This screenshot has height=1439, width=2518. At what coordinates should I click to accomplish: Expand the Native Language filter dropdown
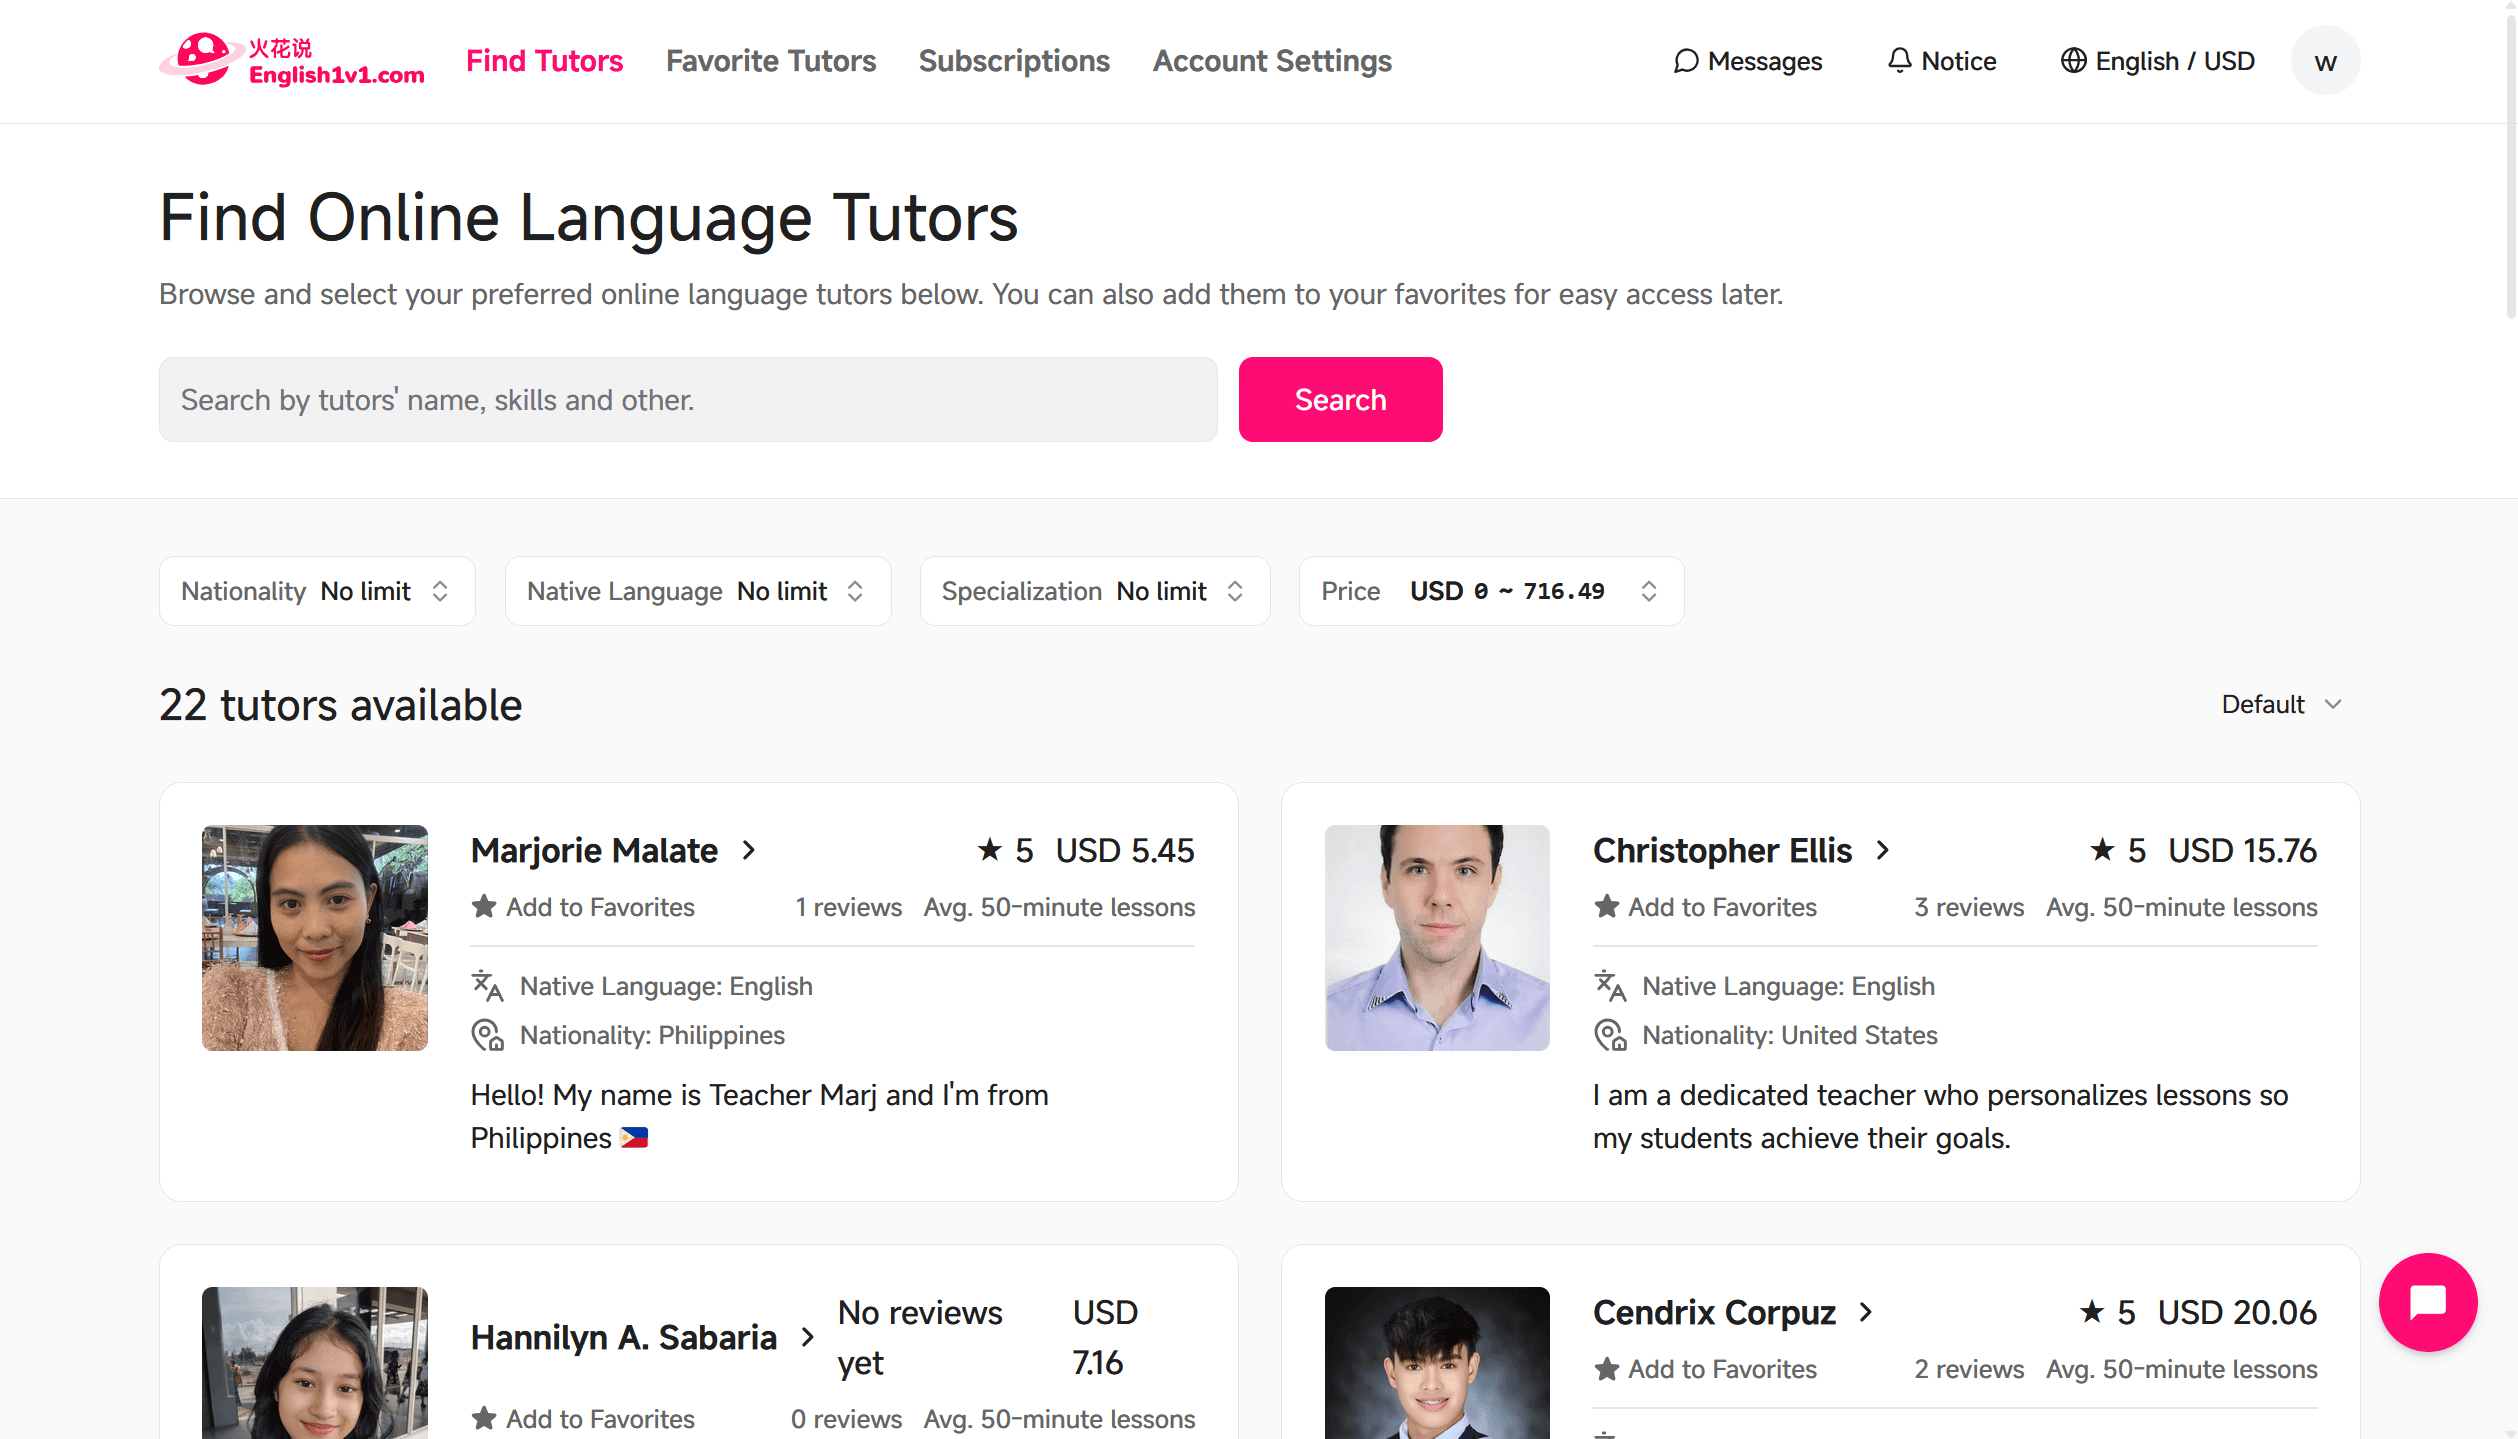(697, 591)
